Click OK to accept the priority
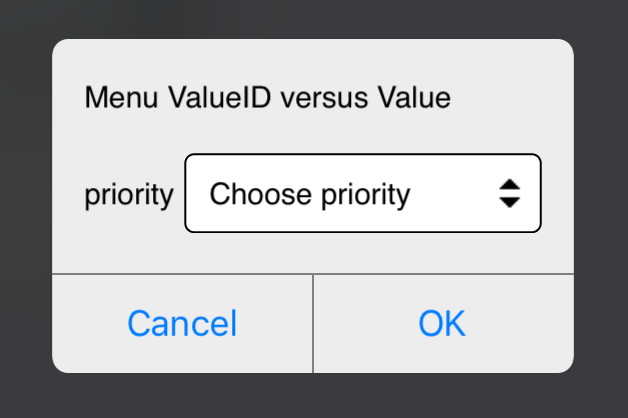628x418 pixels. tap(442, 323)
